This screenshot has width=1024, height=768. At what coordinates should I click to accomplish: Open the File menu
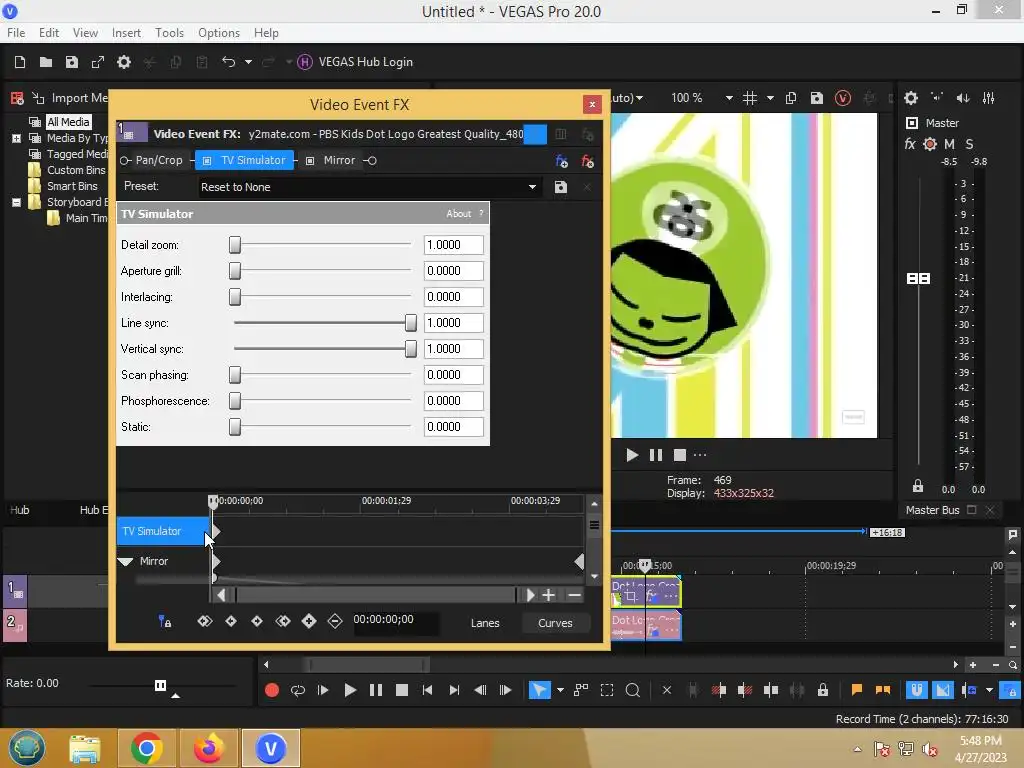click(x=16, y=33)
